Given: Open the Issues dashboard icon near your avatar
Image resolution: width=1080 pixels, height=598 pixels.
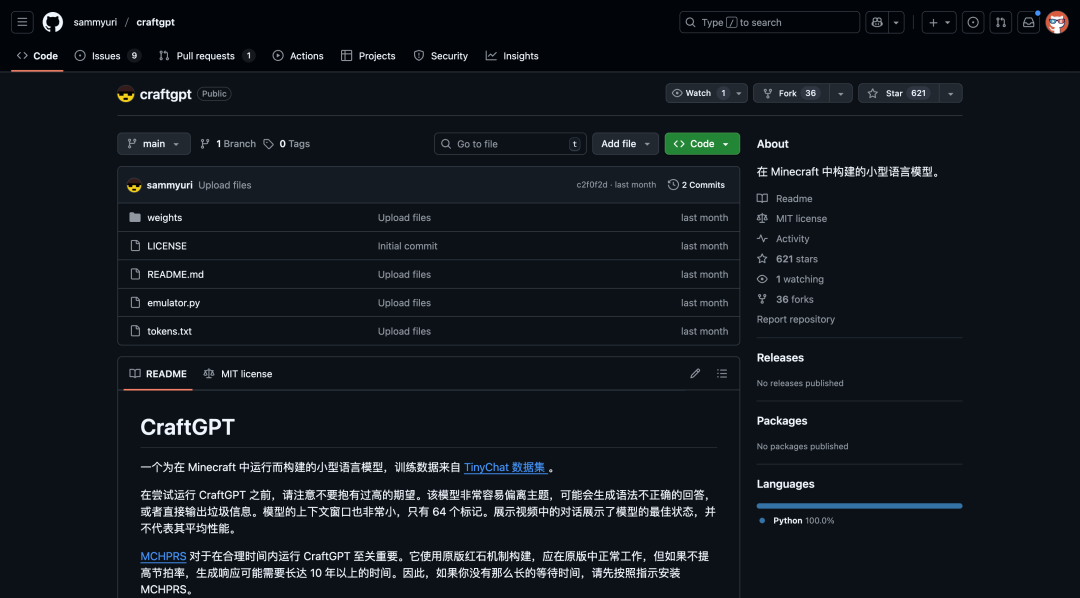Looking at the screenshot, I should click(x=972, y=21).
